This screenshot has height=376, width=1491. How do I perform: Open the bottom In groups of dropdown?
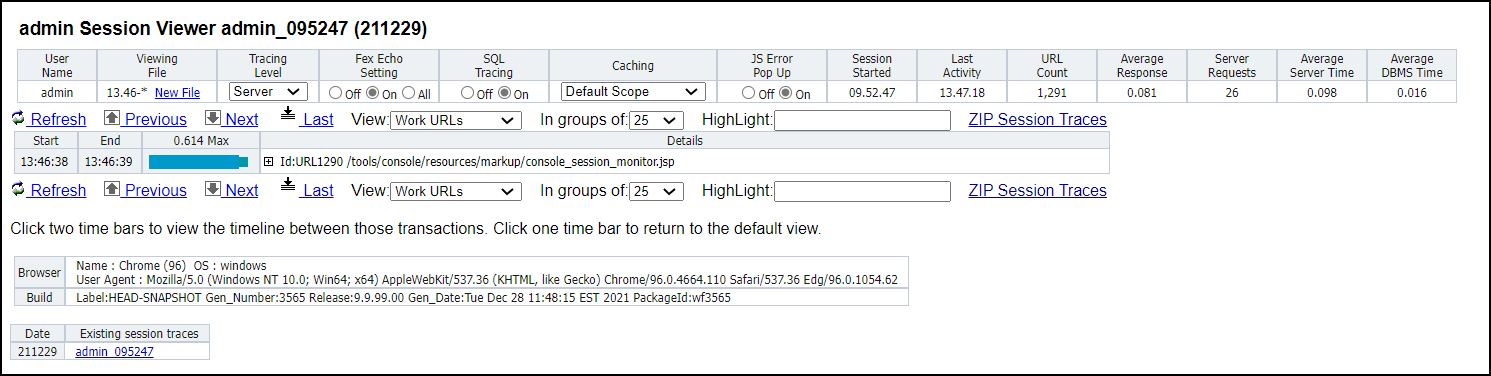coord(656,191)
